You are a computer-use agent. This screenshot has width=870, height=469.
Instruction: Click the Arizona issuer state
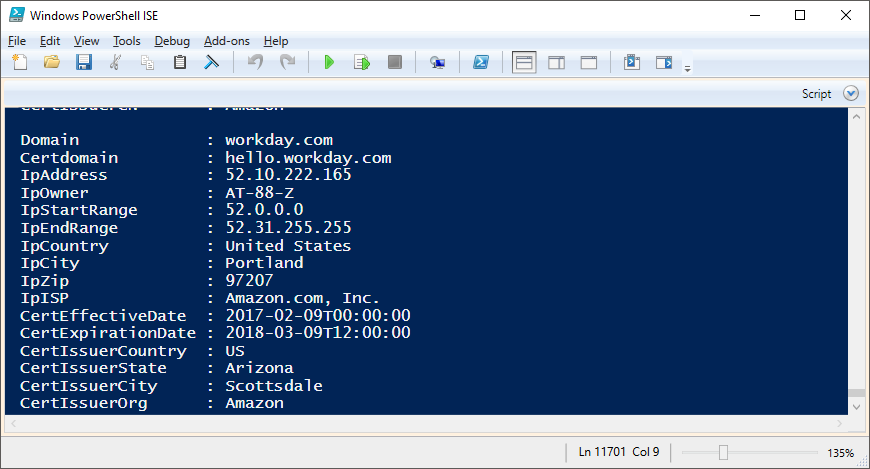(259, 368)
